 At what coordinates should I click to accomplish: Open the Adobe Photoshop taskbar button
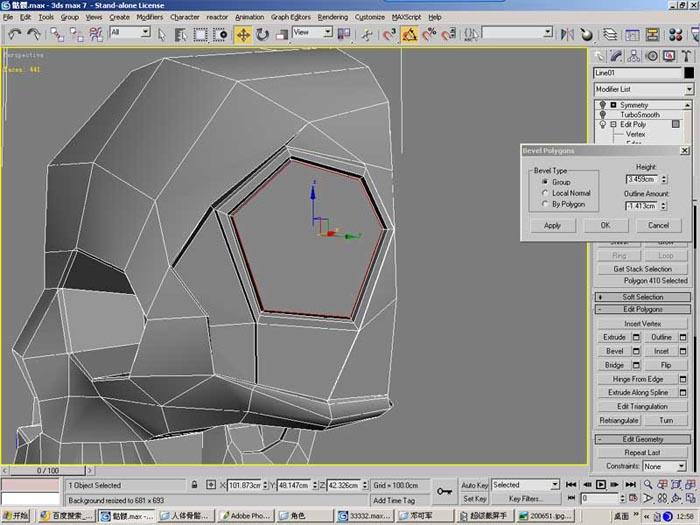pyautogui.click(x=245, y=516)
